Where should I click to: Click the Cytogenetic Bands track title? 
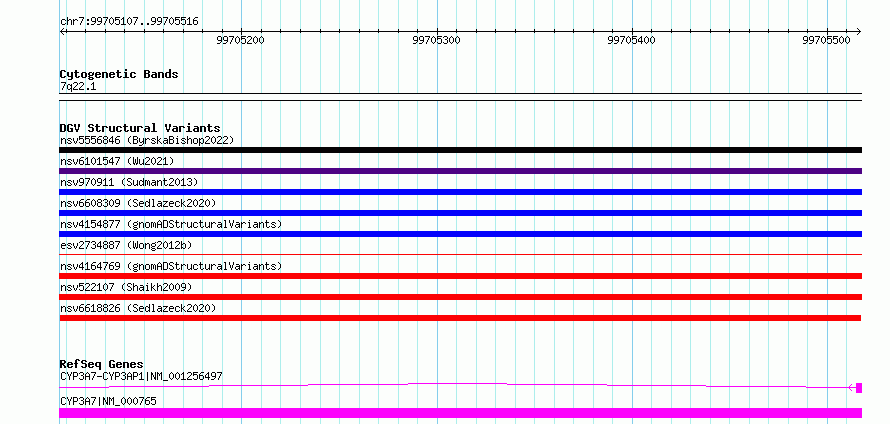click(x=119, y=74)
